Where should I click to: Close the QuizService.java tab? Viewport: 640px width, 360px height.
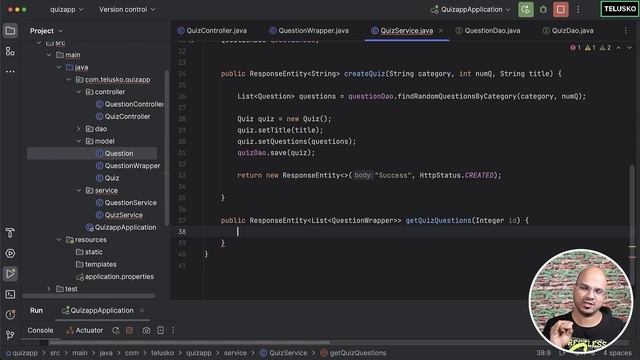(x=441, y=31)
